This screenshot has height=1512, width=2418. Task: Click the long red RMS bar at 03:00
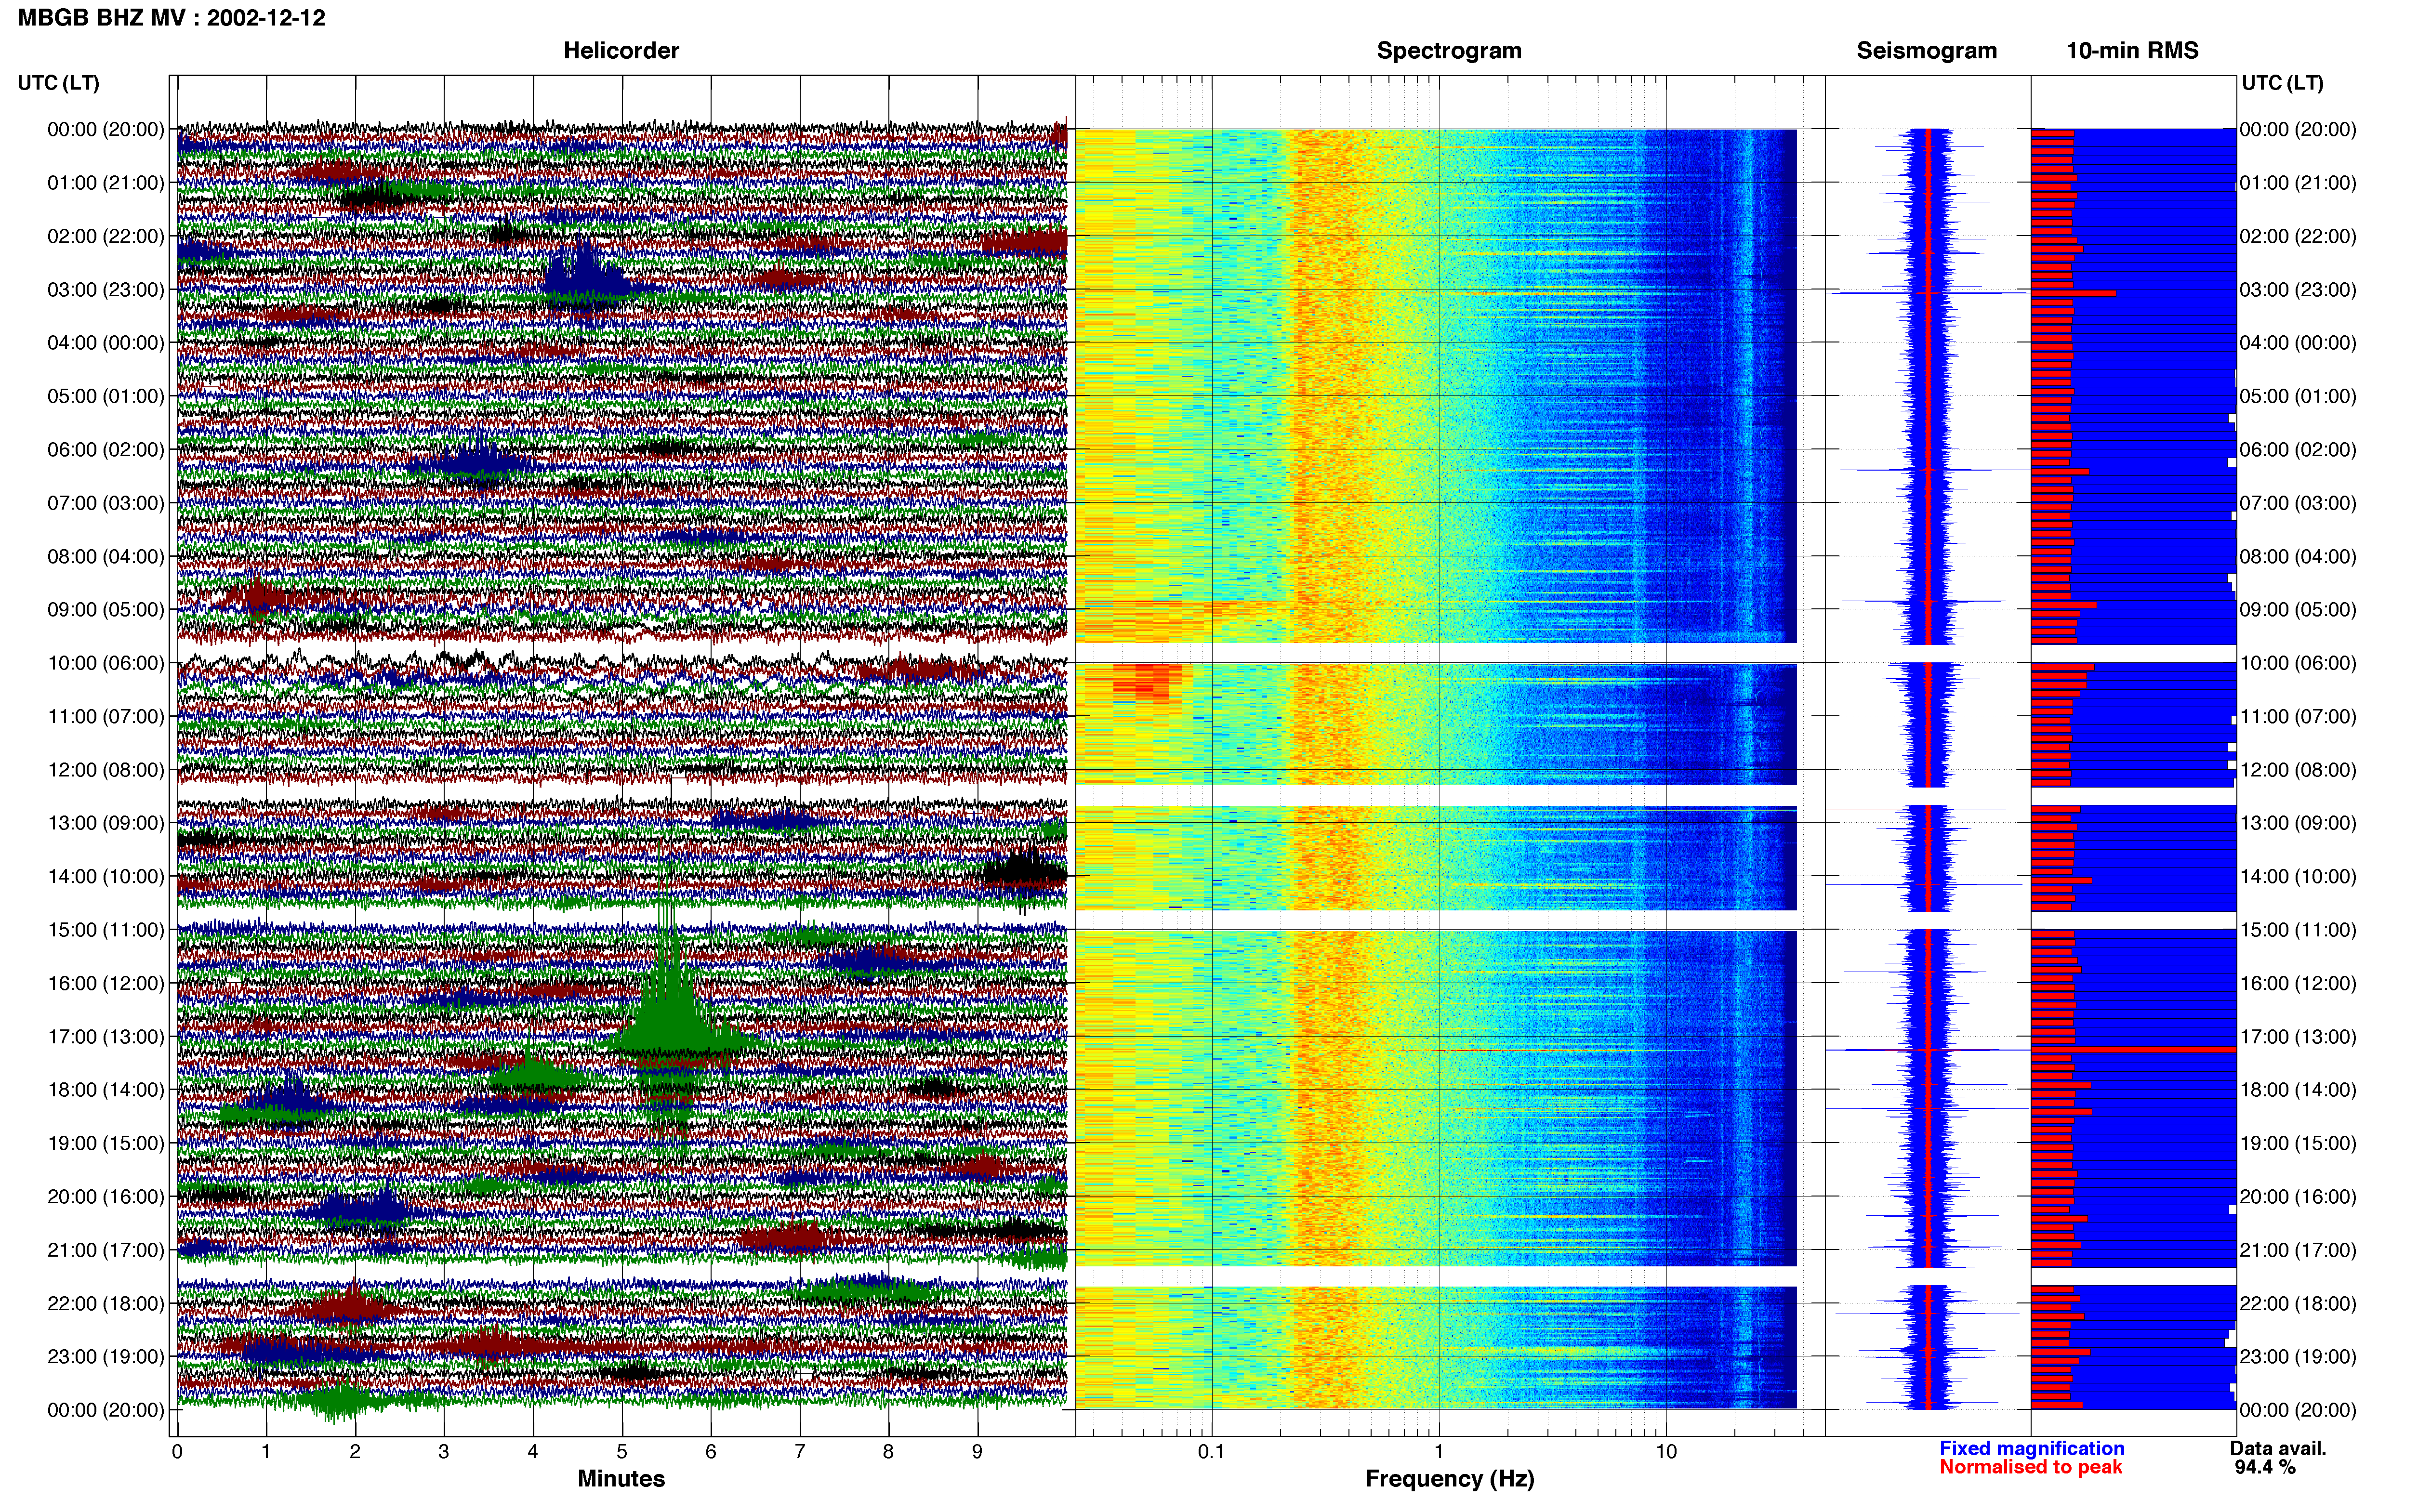pos(2073,293)
